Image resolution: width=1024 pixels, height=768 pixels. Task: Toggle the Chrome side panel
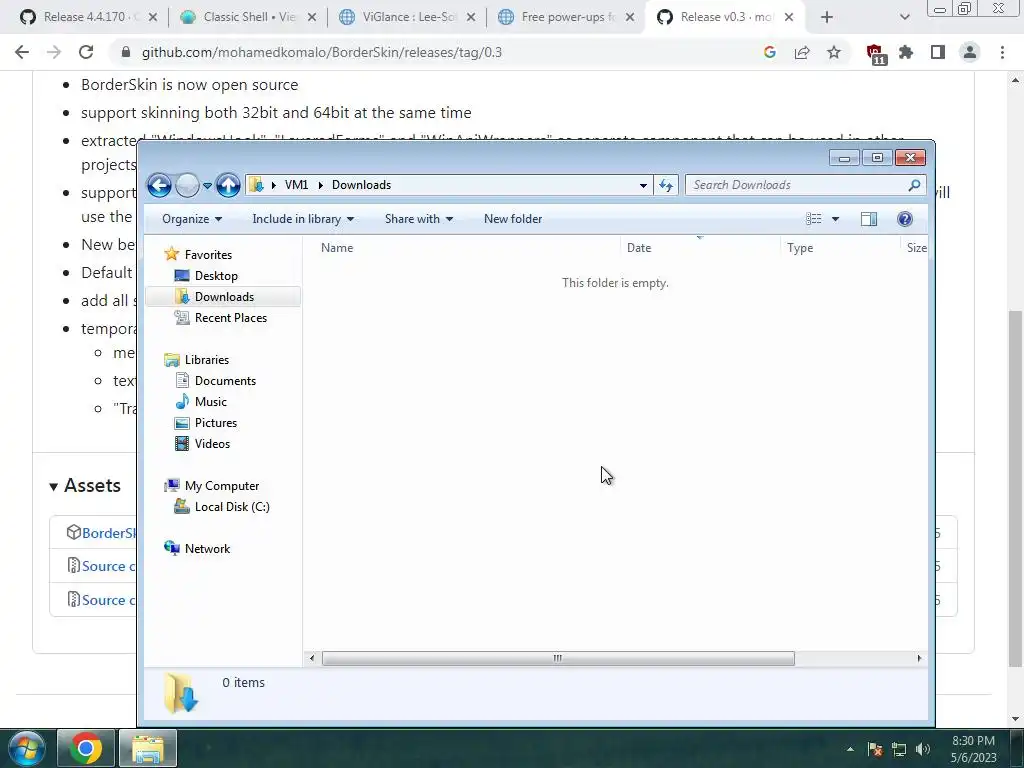pos(938,52)
